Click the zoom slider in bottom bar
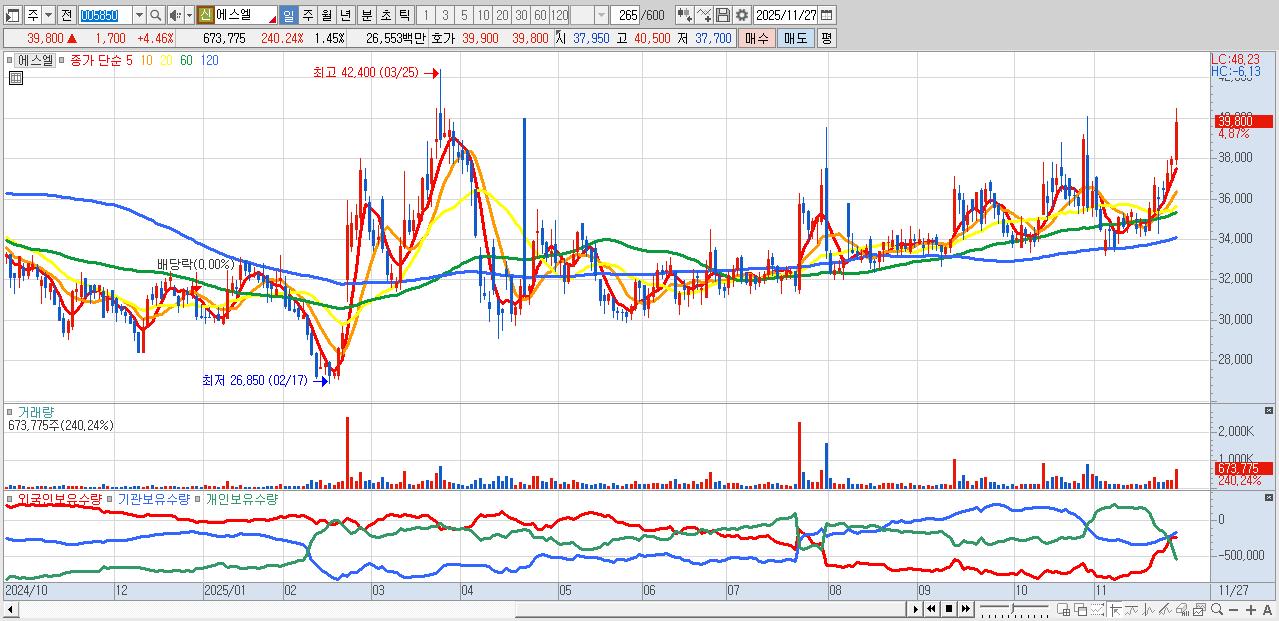This screenshot has width=1279, height=621. tap(1014, 609)
